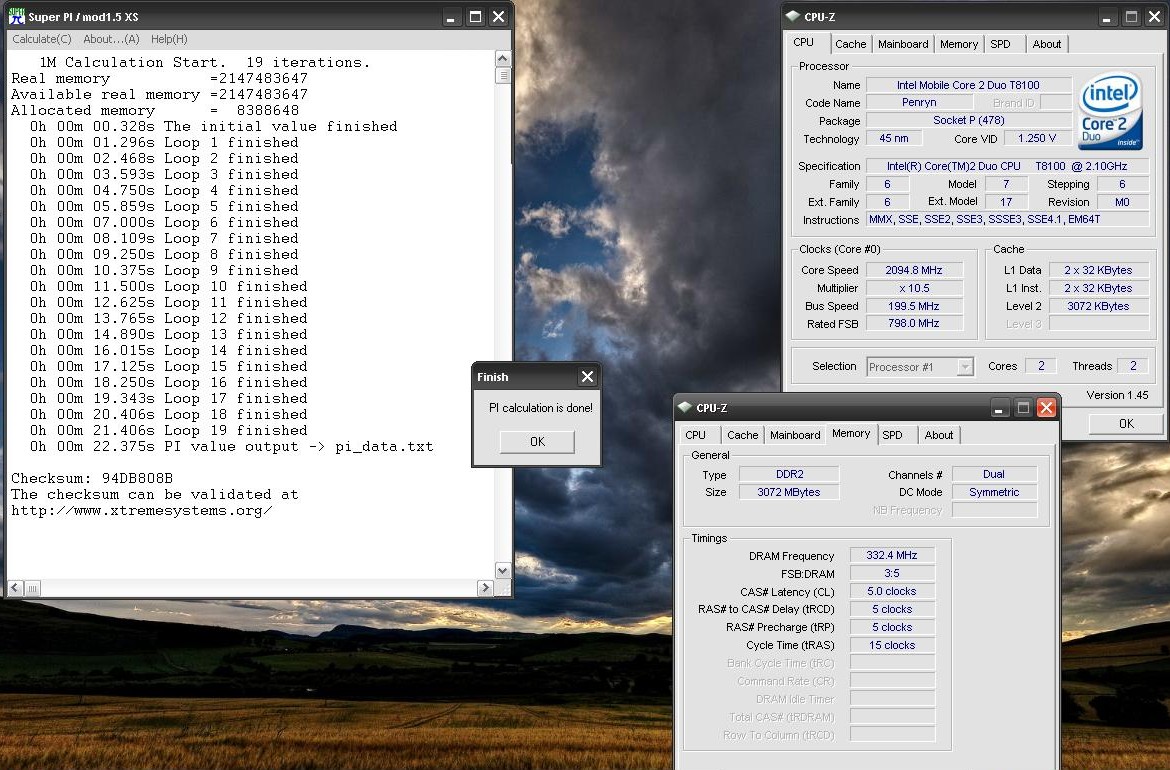Select the Memory tab in the front CPU-Z window

[x=851, y=433]
